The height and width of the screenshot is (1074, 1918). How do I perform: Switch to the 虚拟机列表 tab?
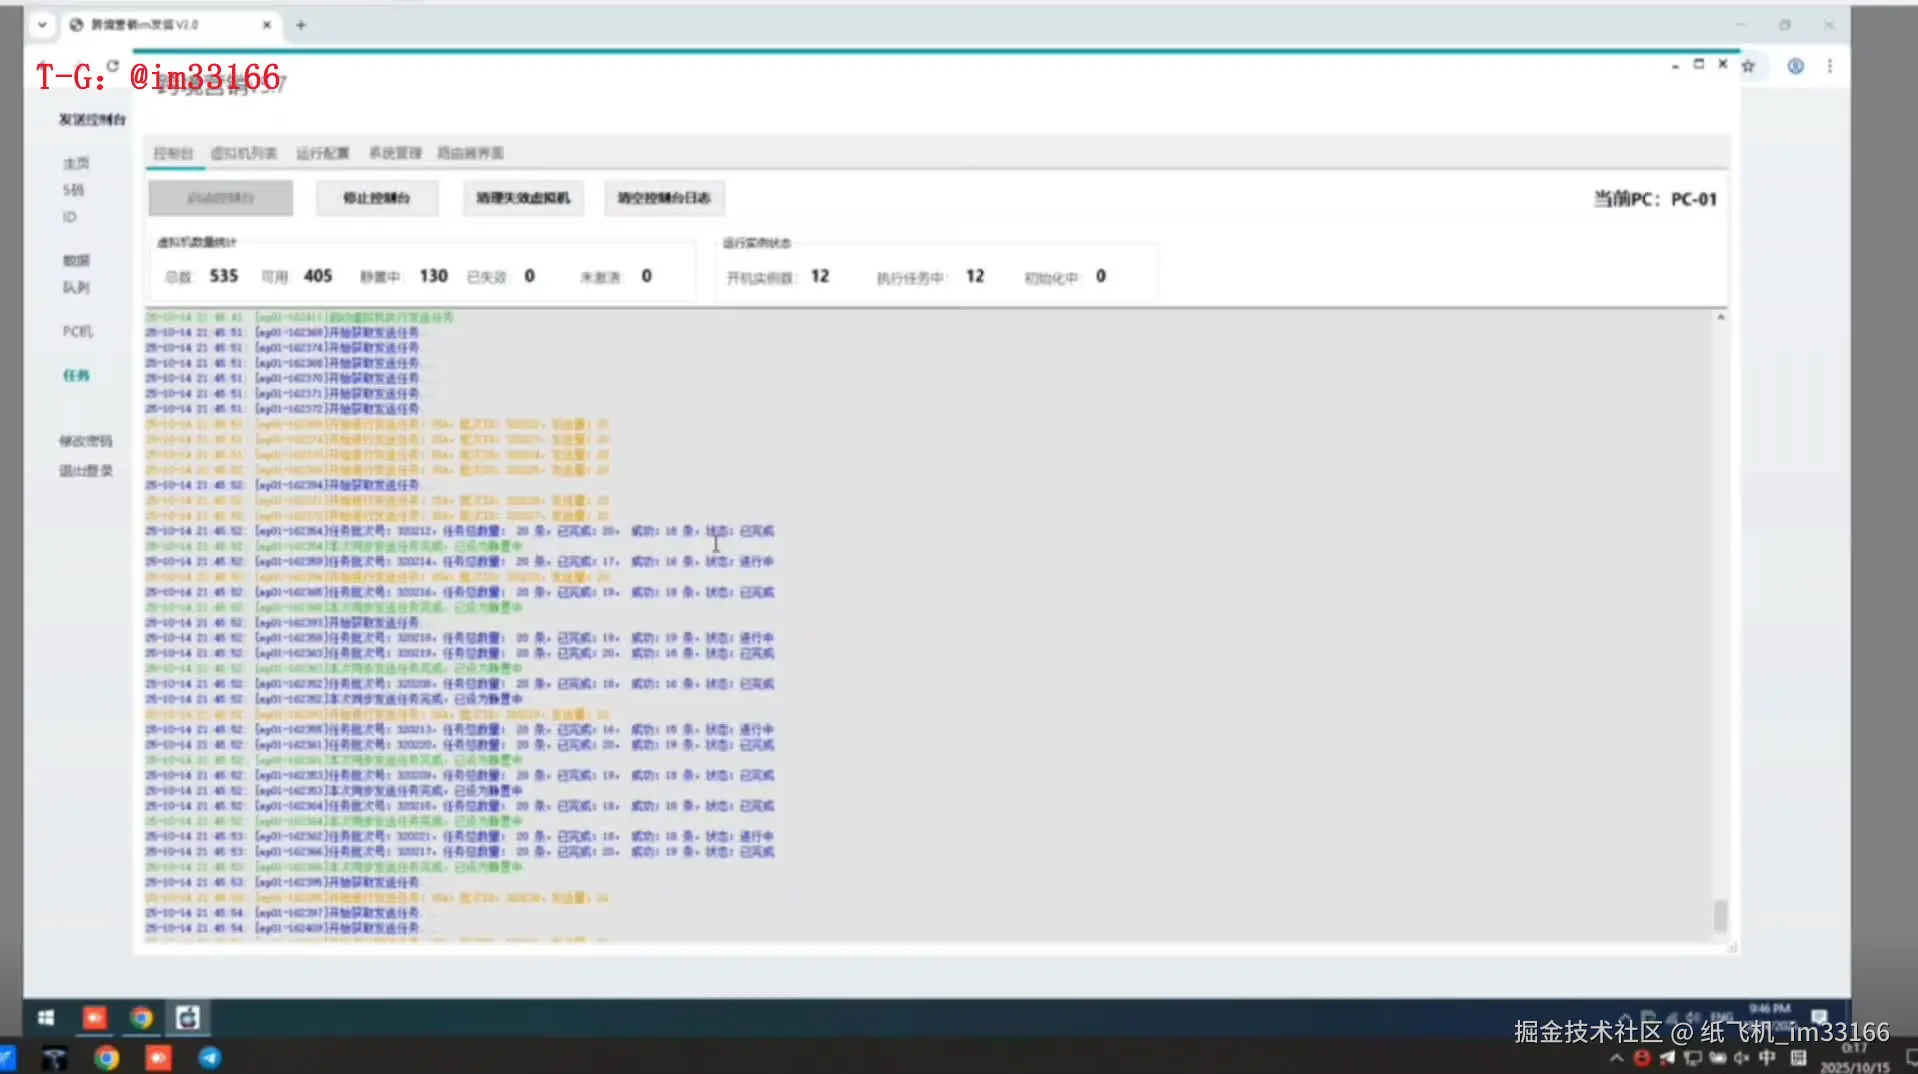click(244, 153)
